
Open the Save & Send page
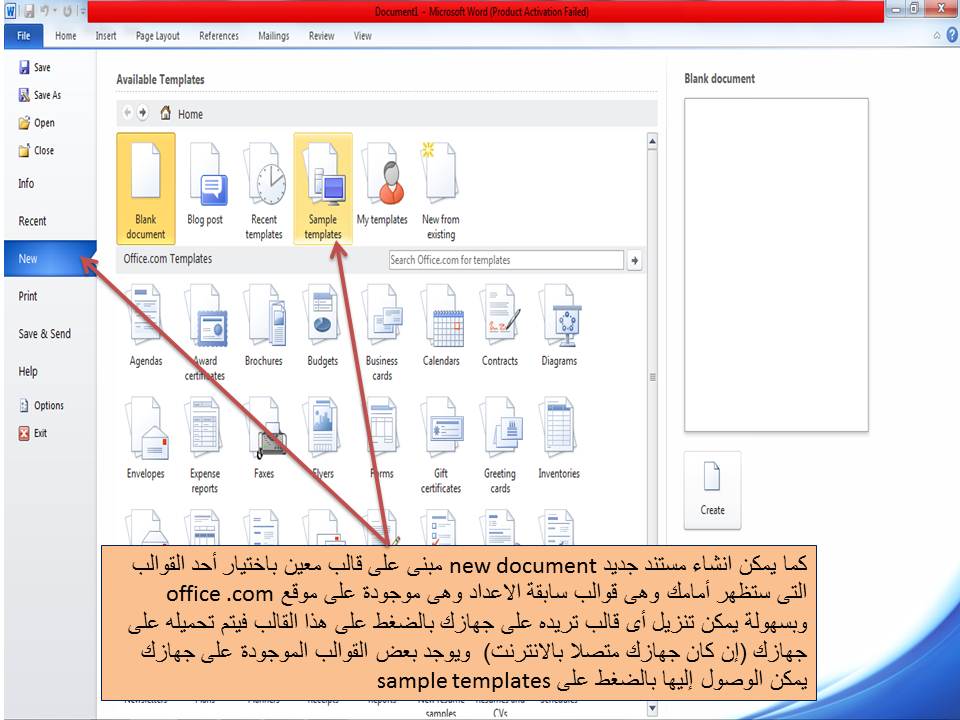click(45, 334)
